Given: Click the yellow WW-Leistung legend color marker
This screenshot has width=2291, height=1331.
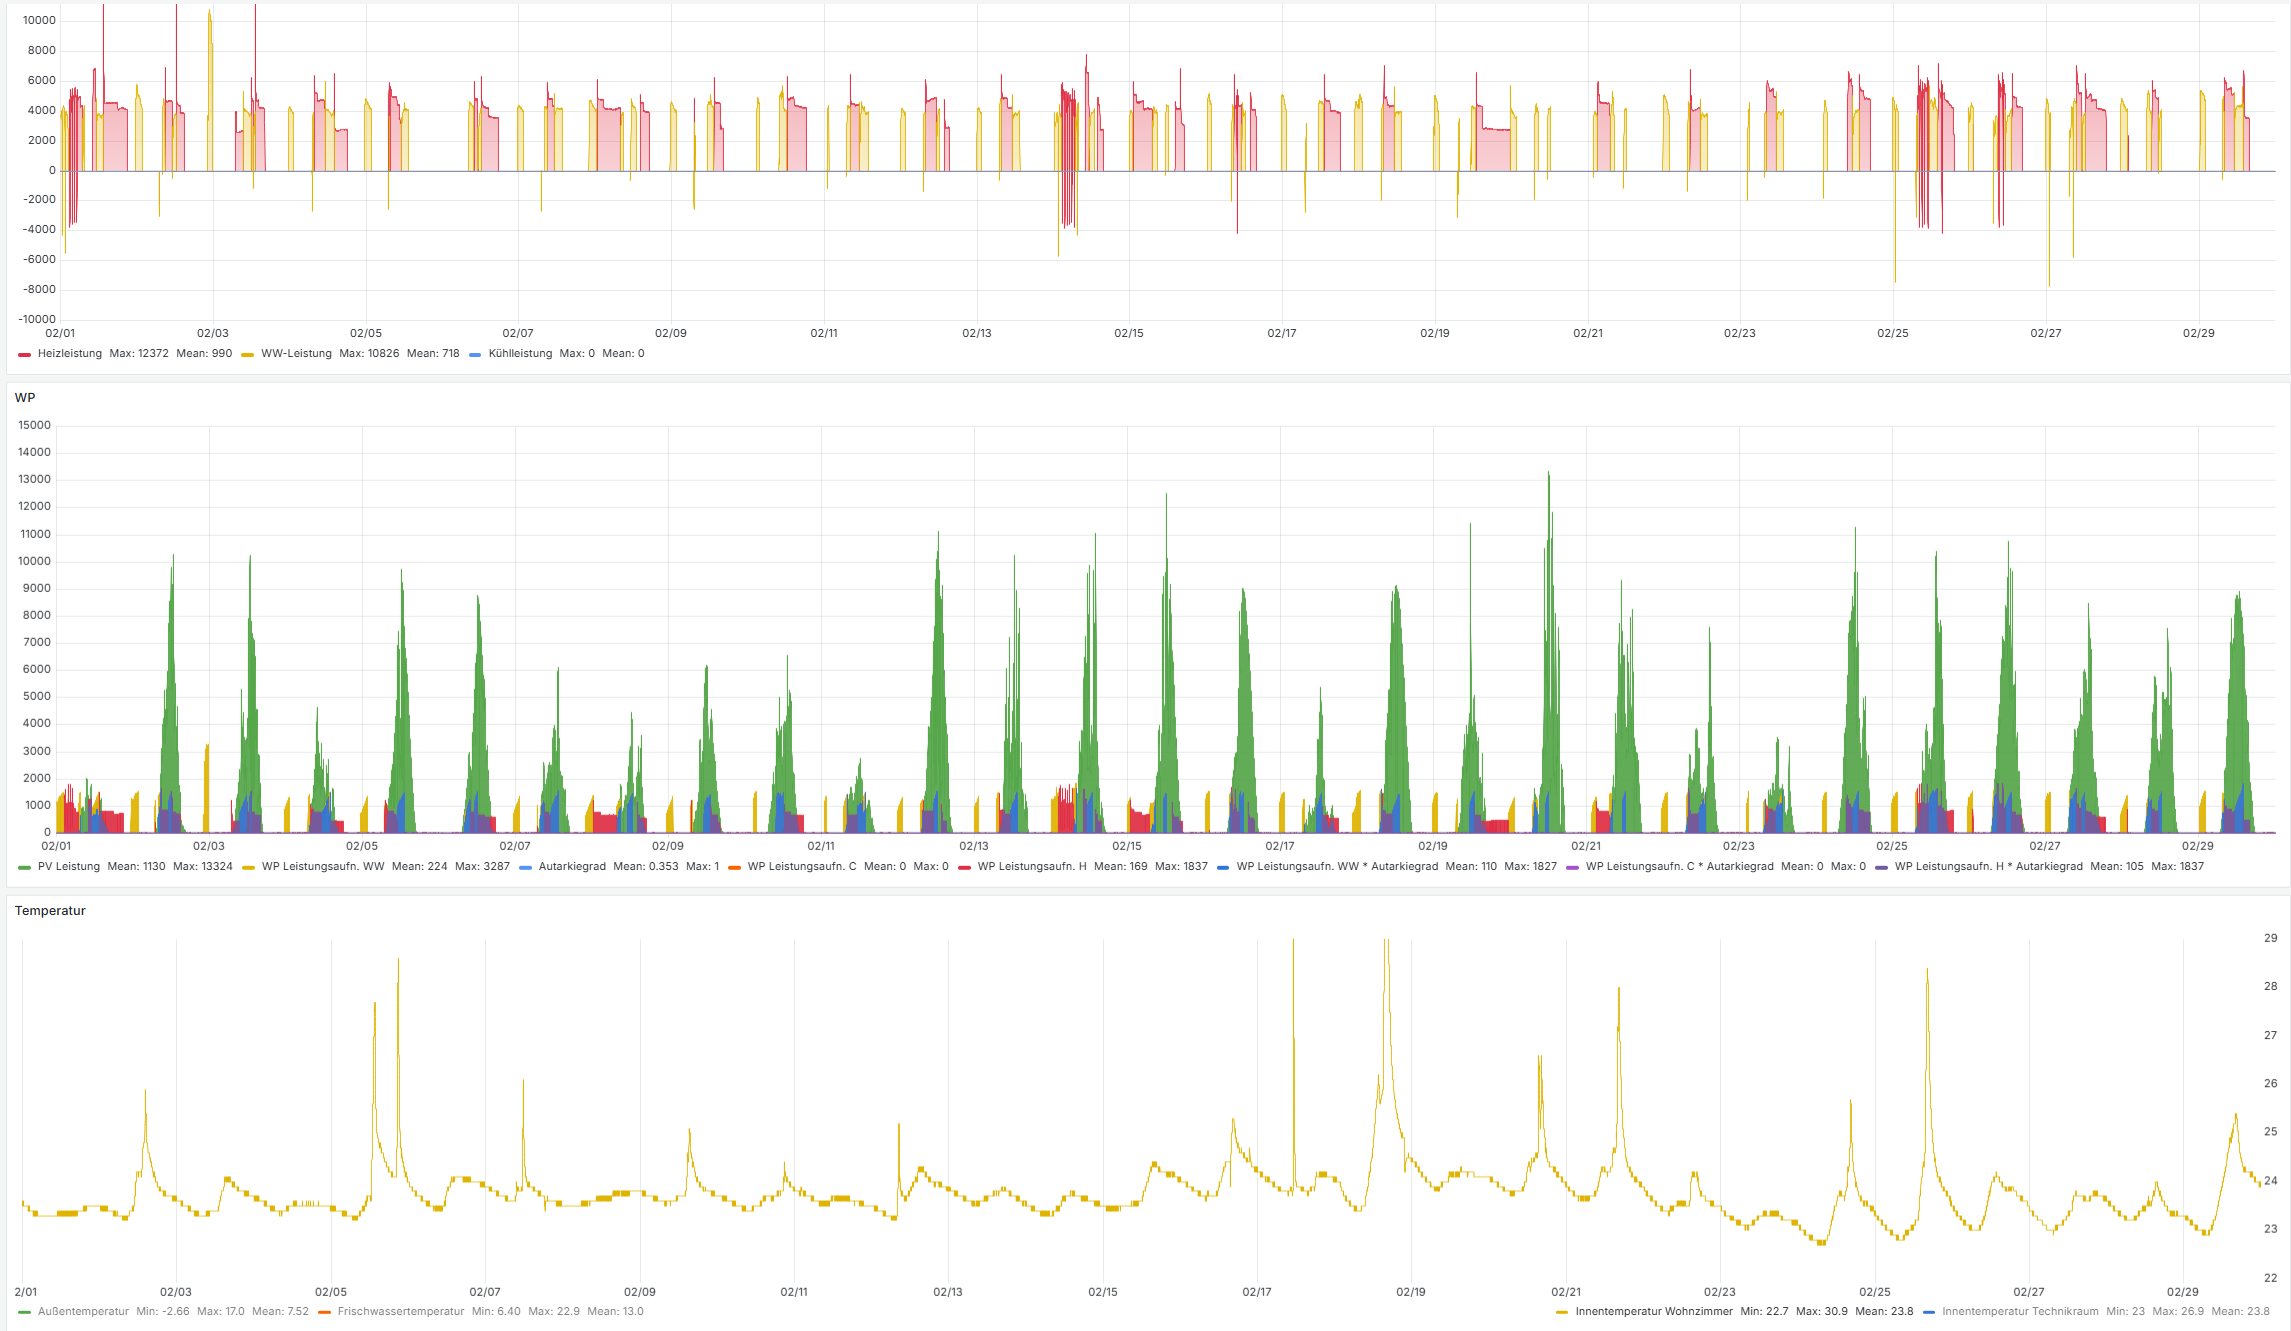Looking at the screenshot, I should [x=248, y=354].
